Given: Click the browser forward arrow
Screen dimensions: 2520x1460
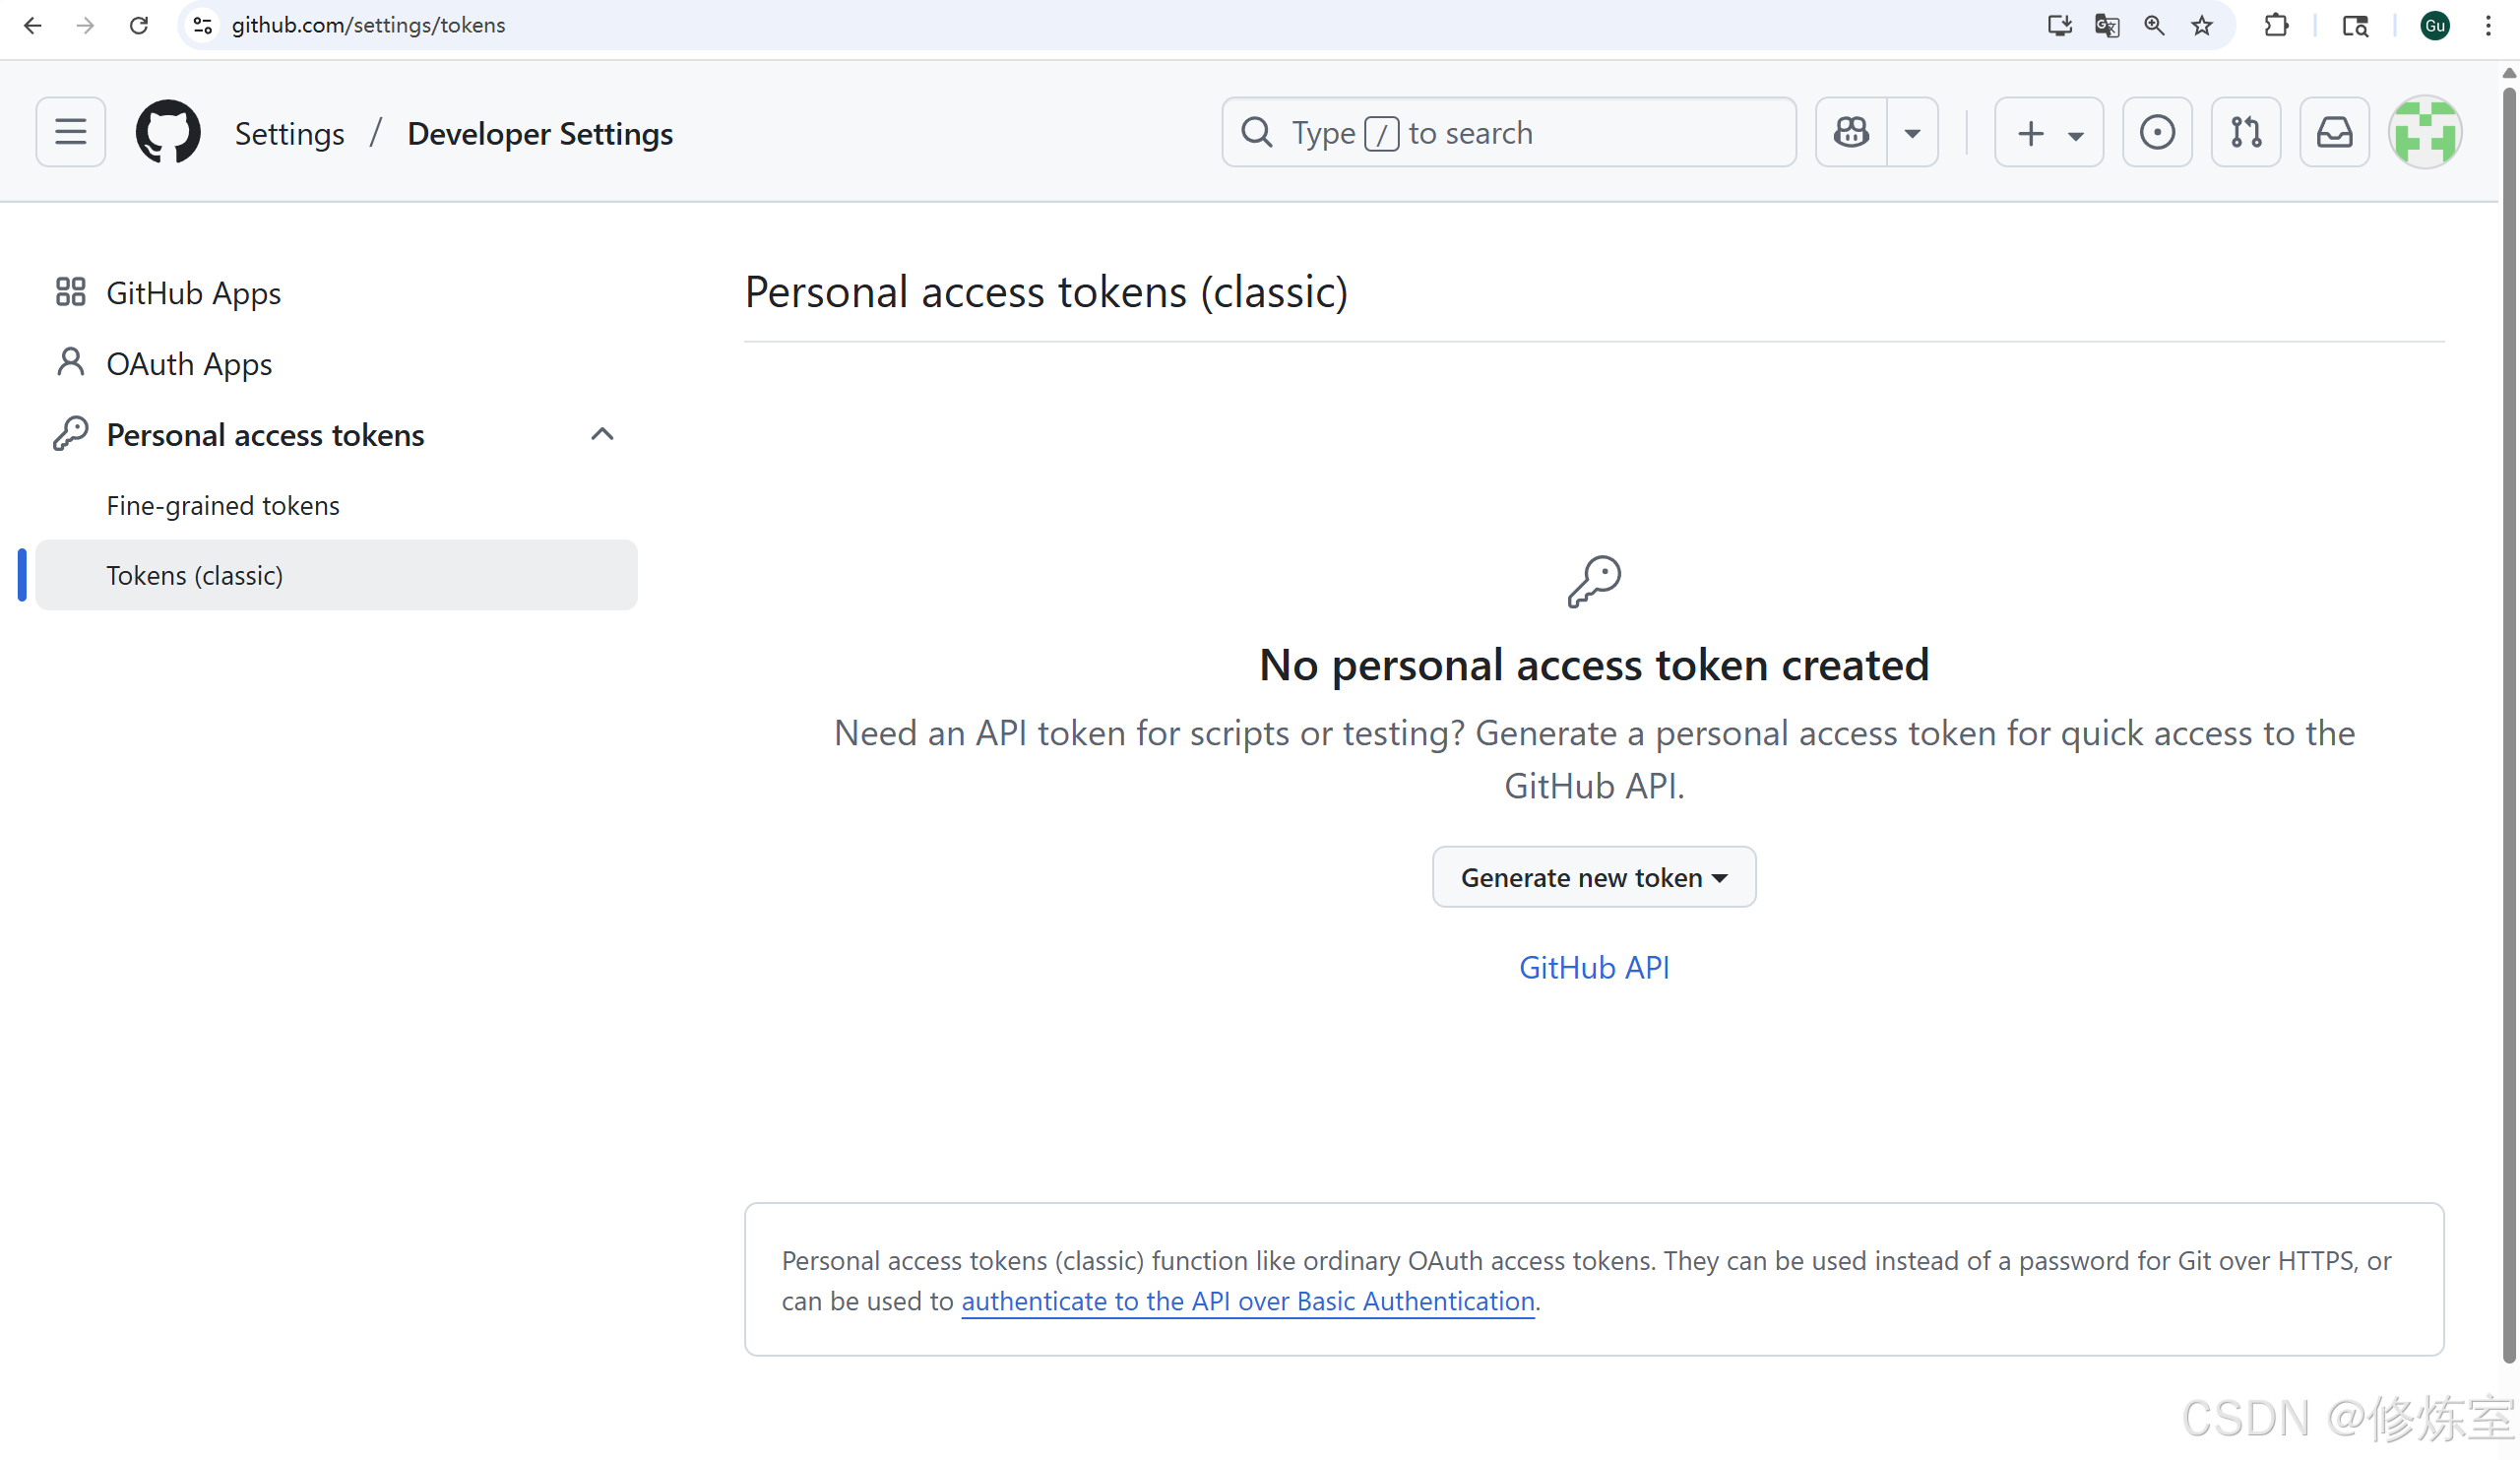Looking at the screenshot, I should (85, 25).
